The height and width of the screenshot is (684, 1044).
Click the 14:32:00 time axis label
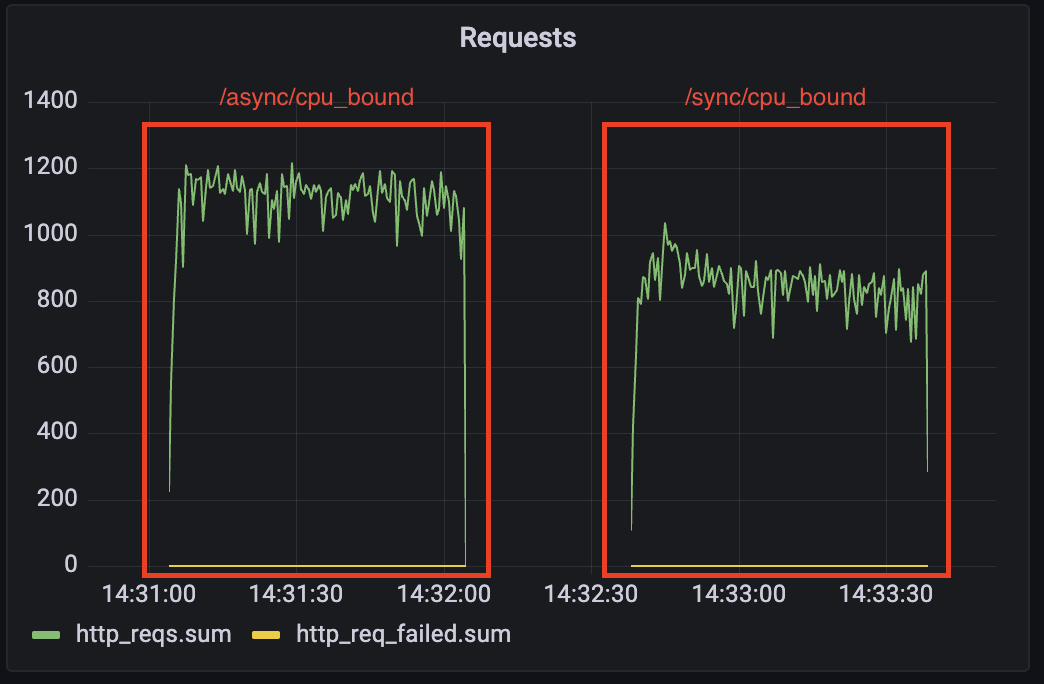[x=443, y=594]
